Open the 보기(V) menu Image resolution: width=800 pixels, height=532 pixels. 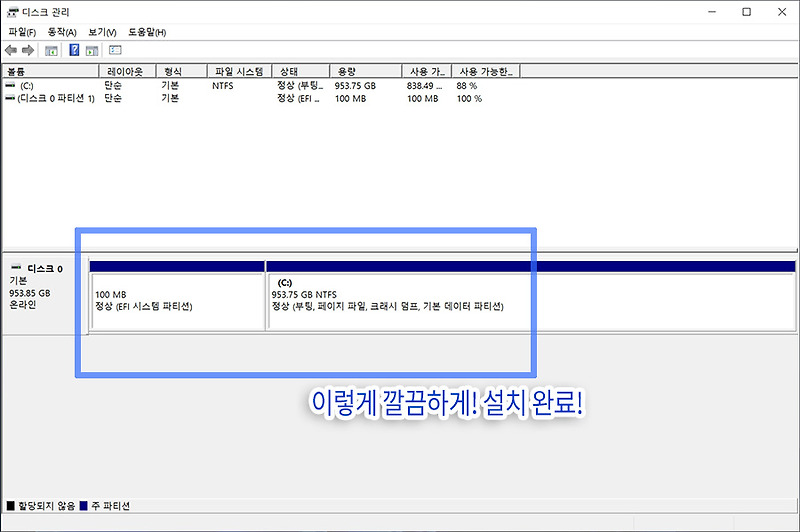click(x=102, y=32)
